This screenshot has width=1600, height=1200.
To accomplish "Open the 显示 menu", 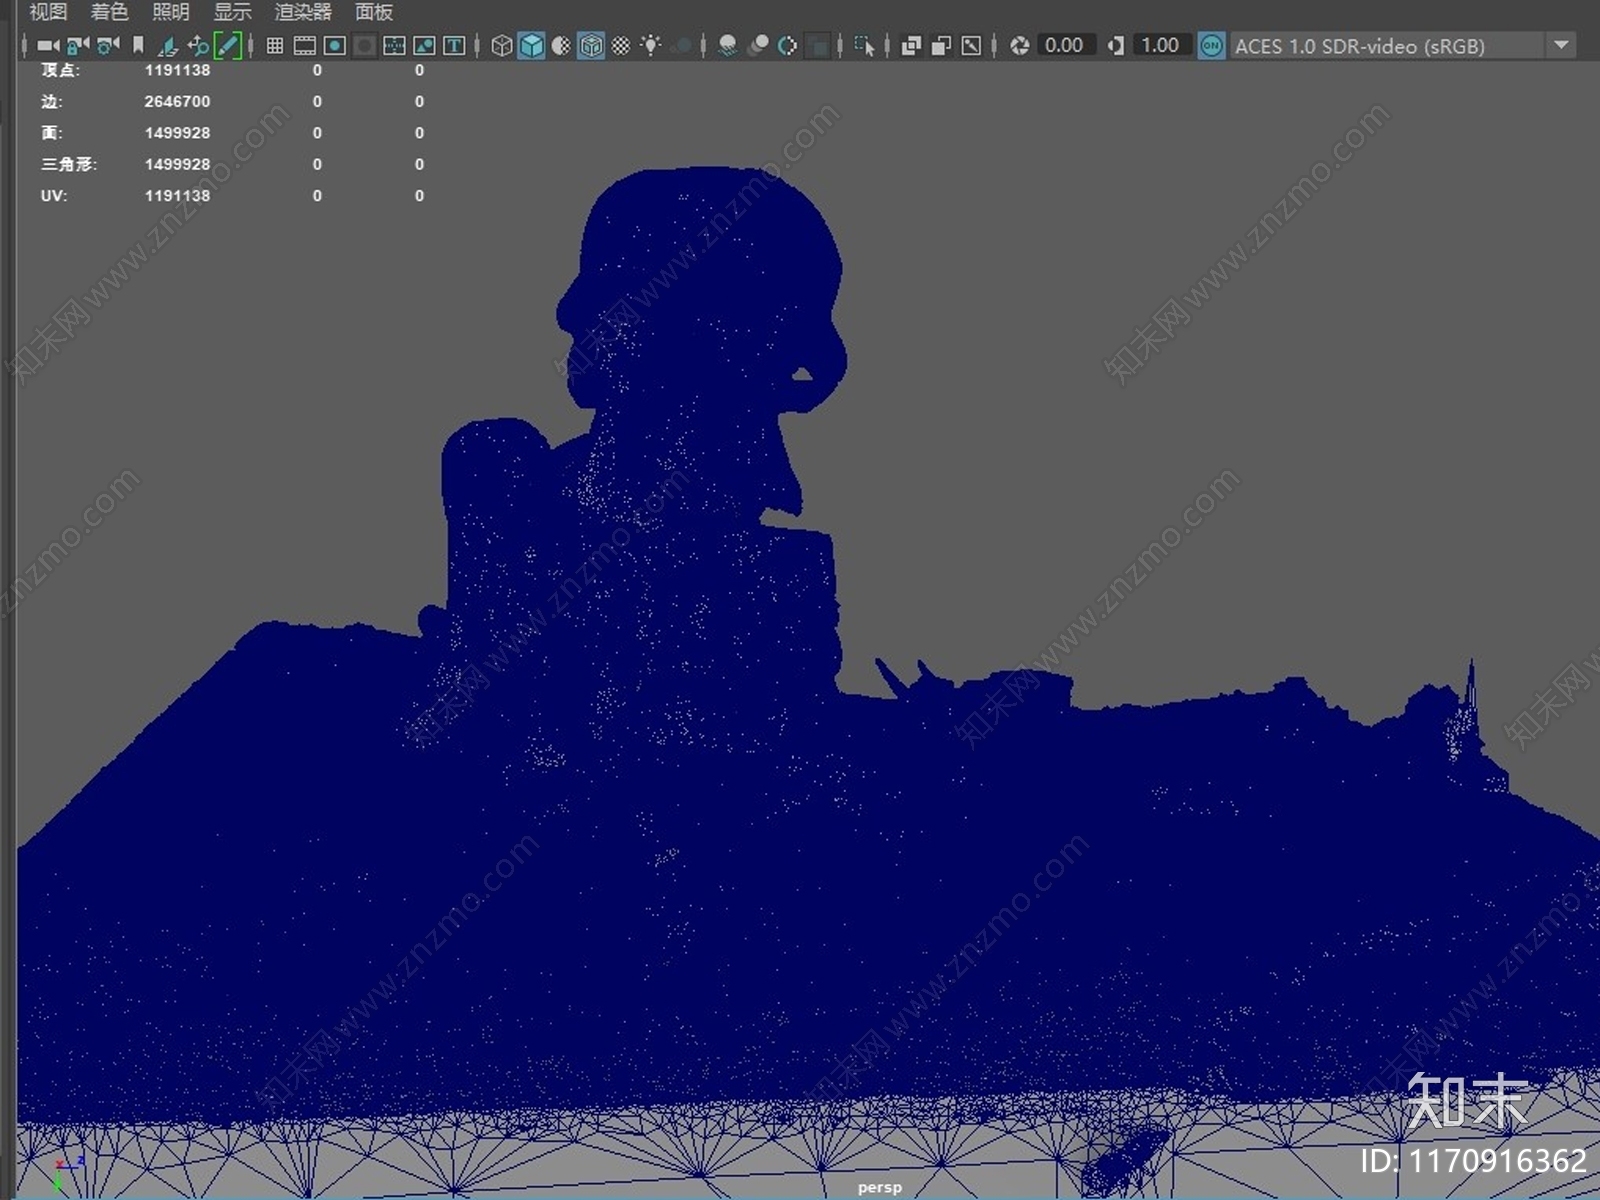I will 233,12.
